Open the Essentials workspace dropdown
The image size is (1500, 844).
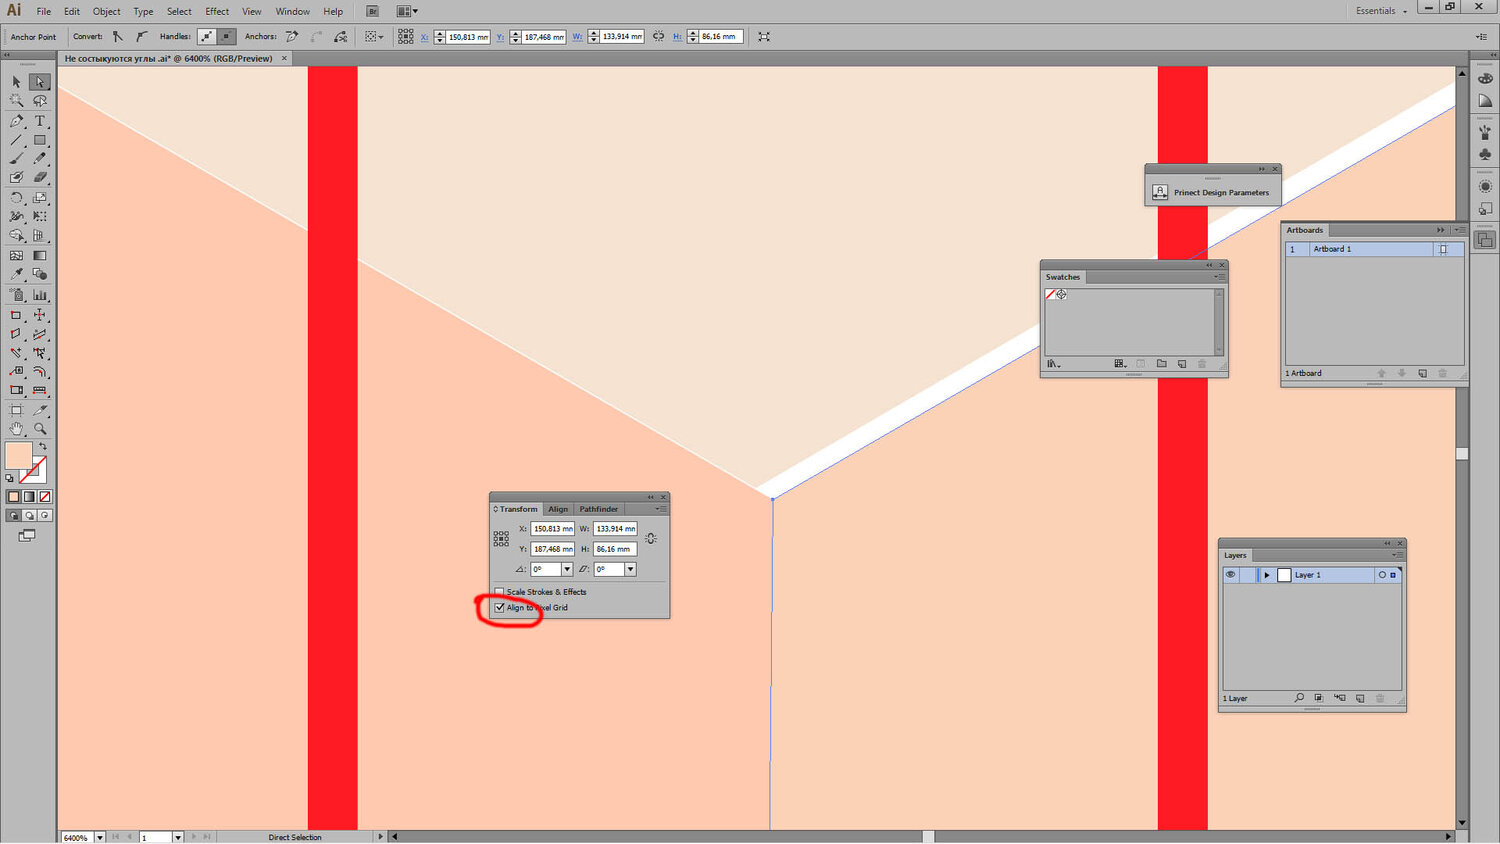1381,11
